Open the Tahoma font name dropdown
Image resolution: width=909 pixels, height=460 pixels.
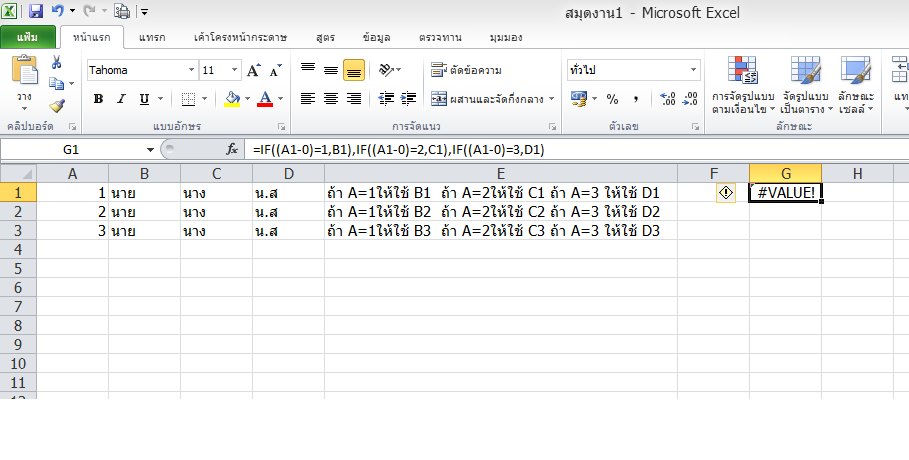tap(191, 70)
